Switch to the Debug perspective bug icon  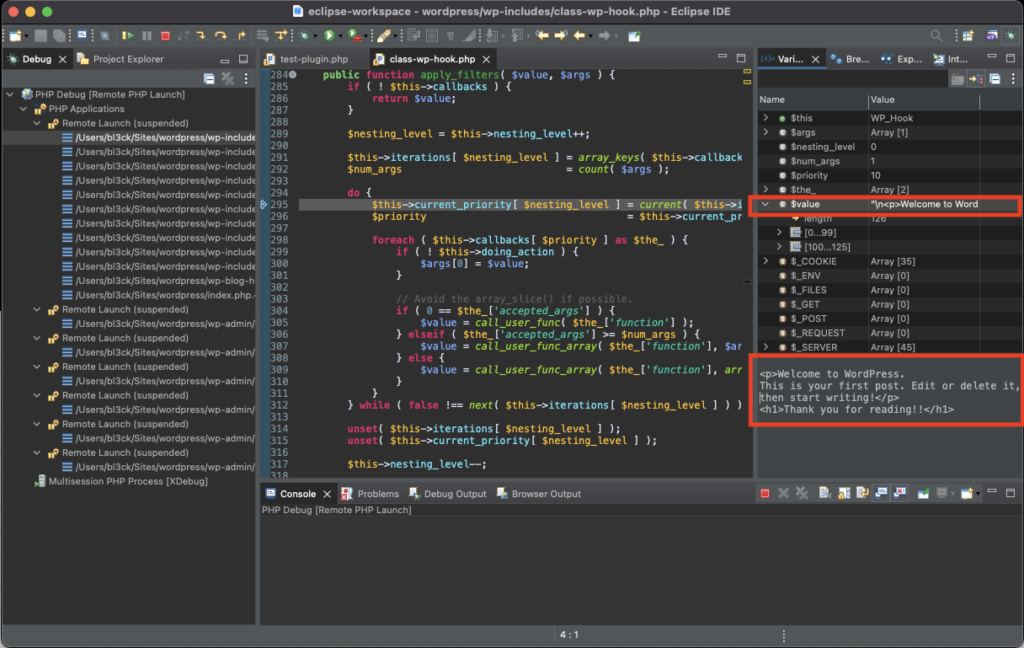click(1011, 35)
